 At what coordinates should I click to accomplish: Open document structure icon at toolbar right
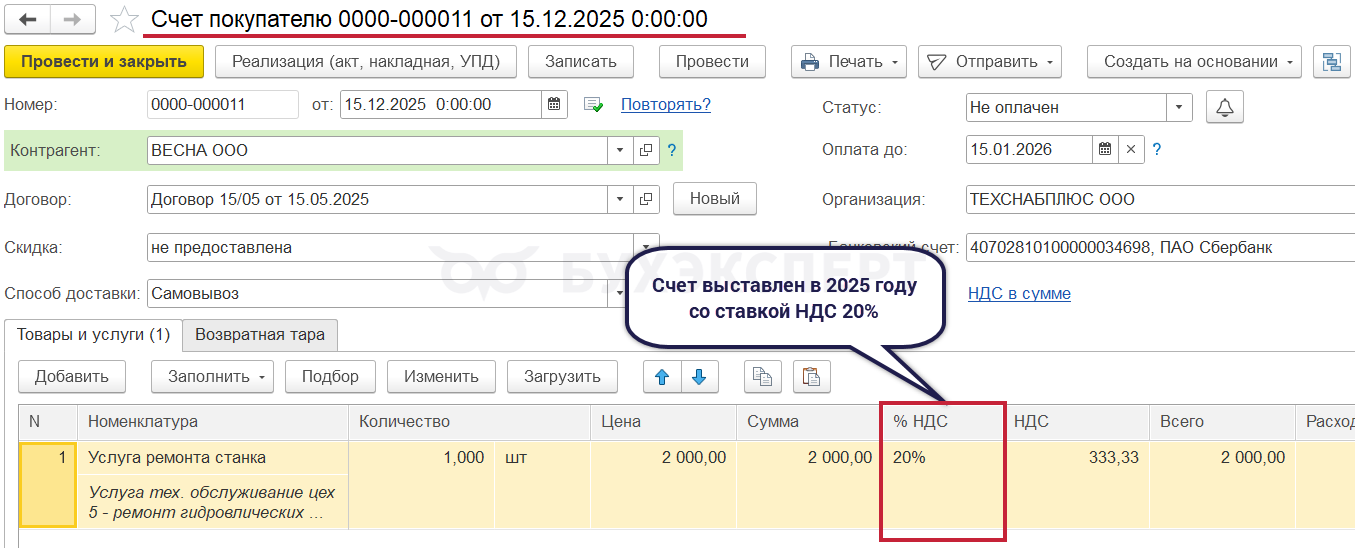(x=1331, y=62)
